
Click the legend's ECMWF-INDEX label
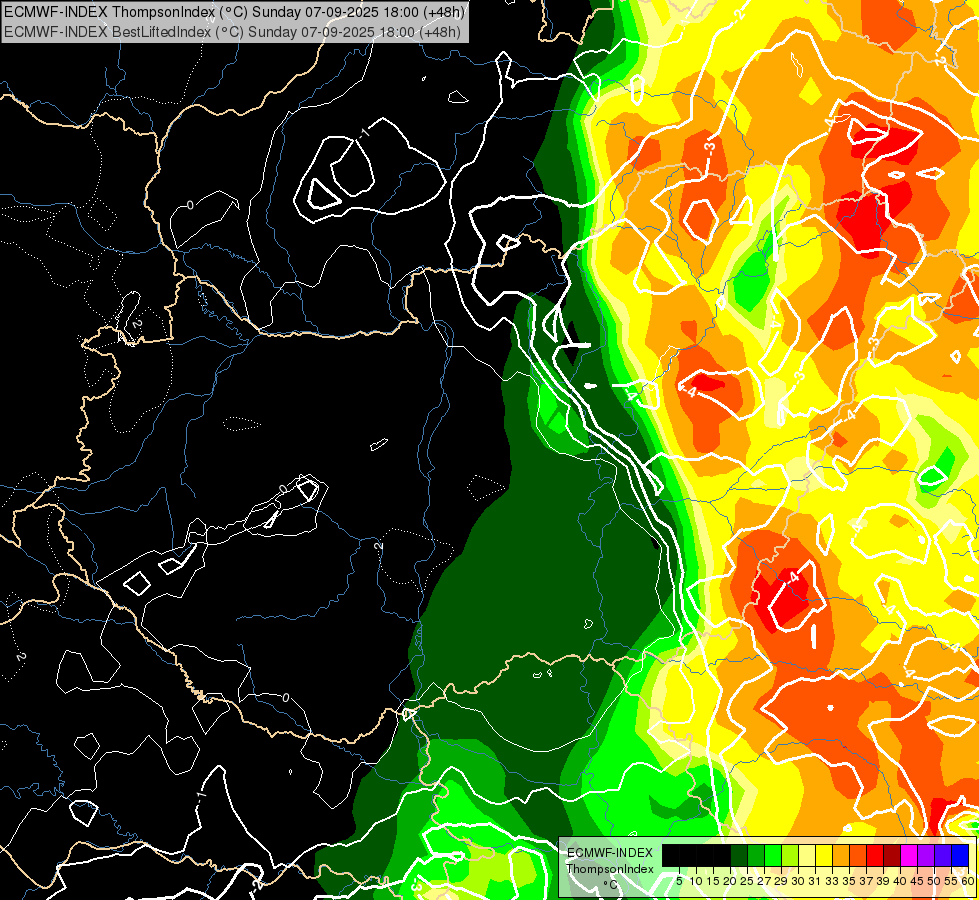click(x=610, y=853)
